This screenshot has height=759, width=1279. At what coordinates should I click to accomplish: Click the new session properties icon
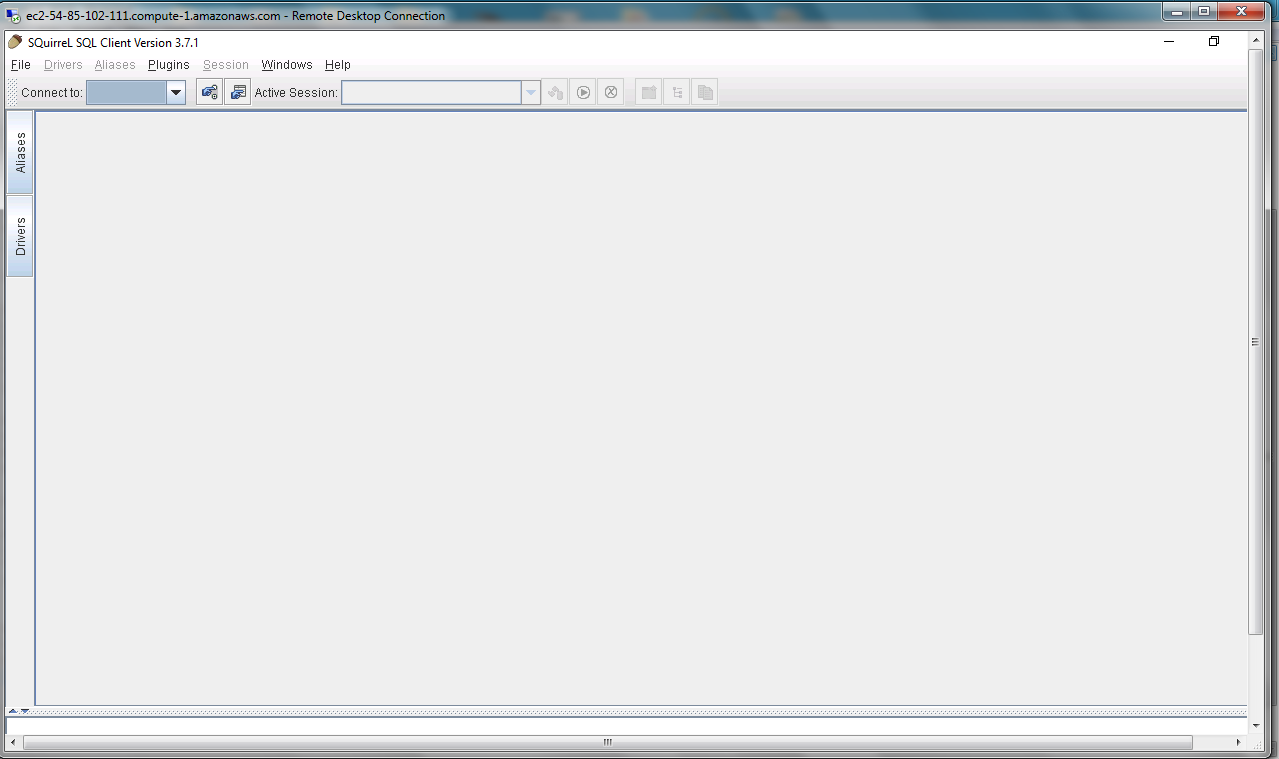[237, 93]
